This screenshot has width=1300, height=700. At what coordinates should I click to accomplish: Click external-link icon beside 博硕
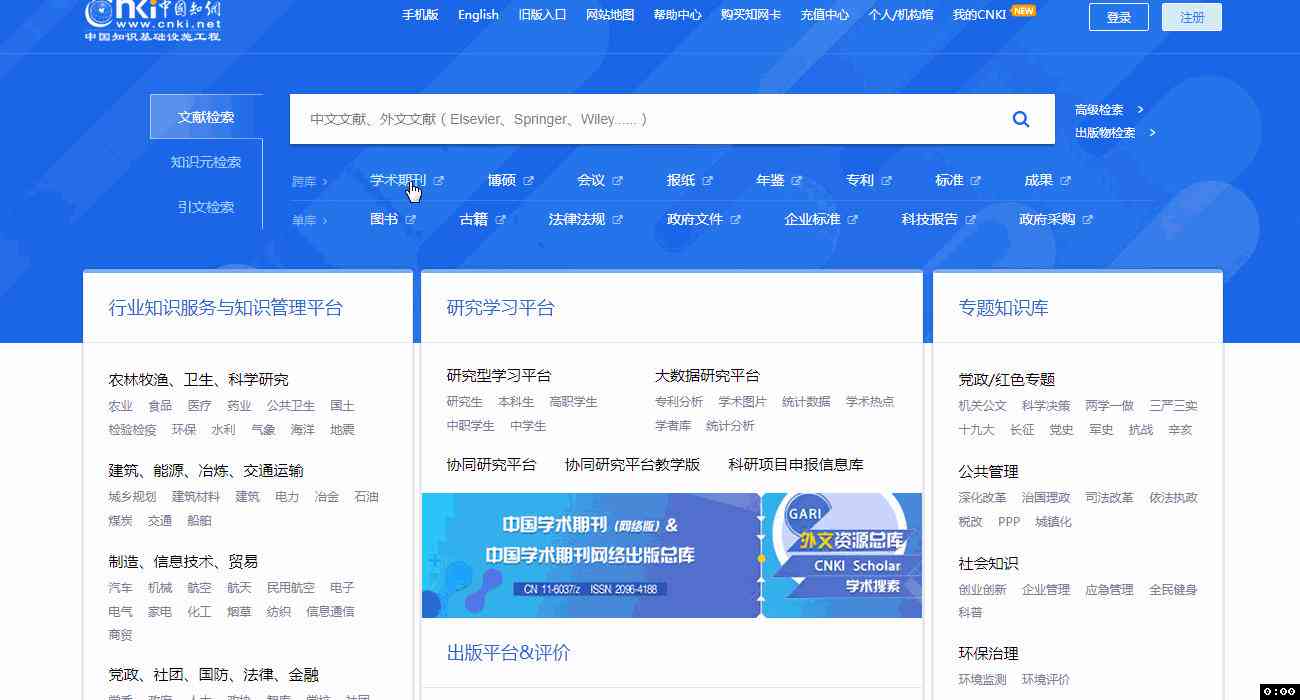529,181
